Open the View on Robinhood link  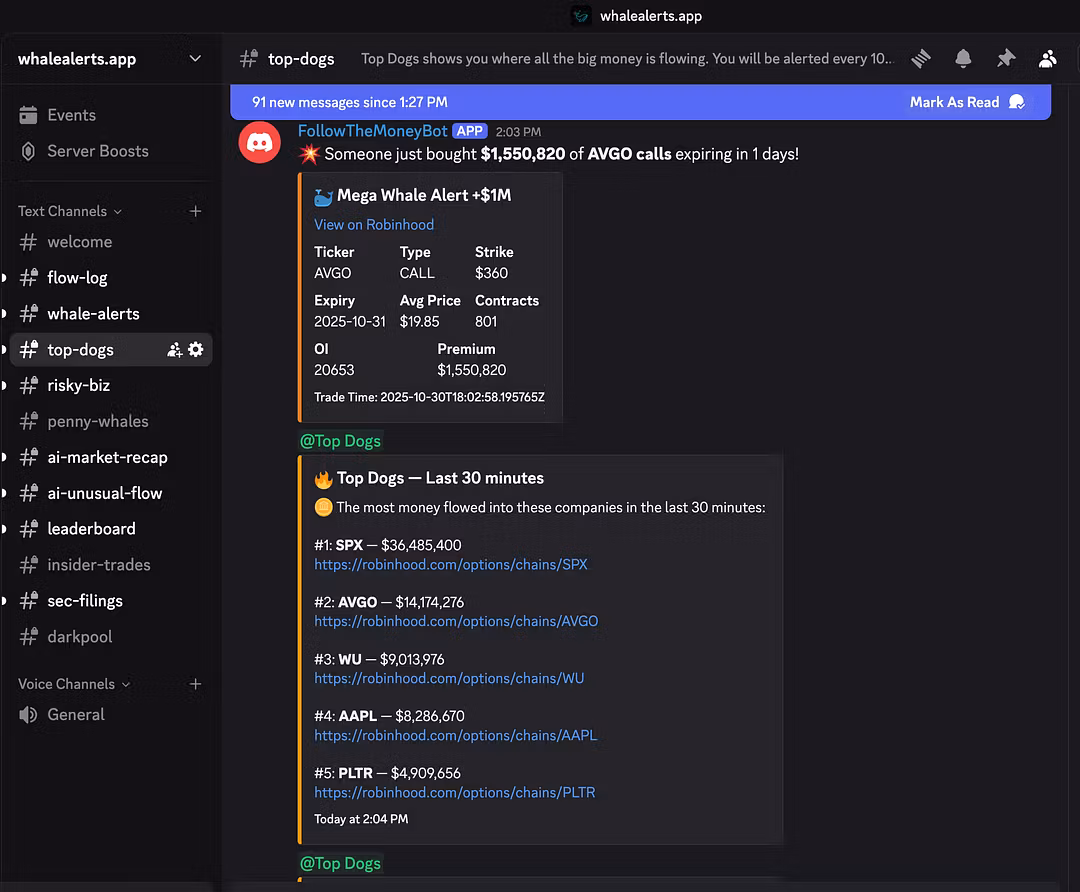coord(374,225)
